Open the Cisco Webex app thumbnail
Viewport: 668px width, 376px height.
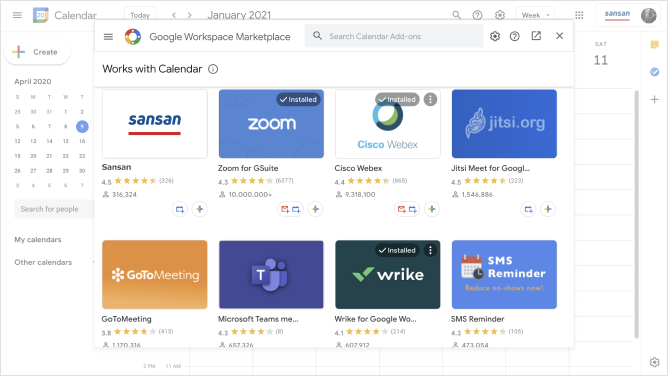tap(388, 124)
